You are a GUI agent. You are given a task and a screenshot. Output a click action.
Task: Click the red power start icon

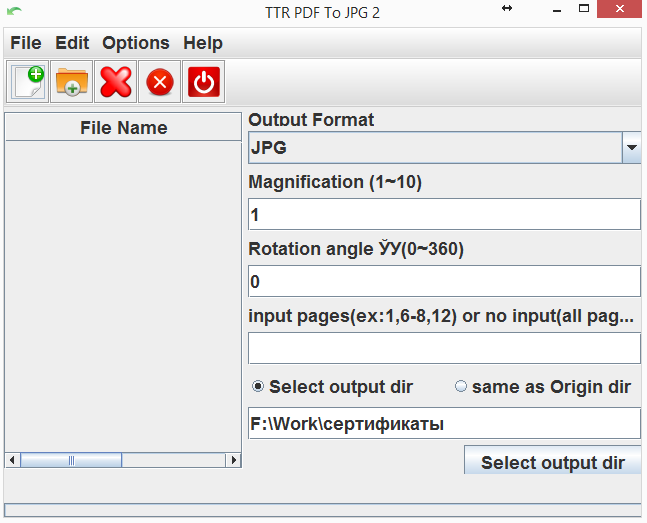pos(203,82)
